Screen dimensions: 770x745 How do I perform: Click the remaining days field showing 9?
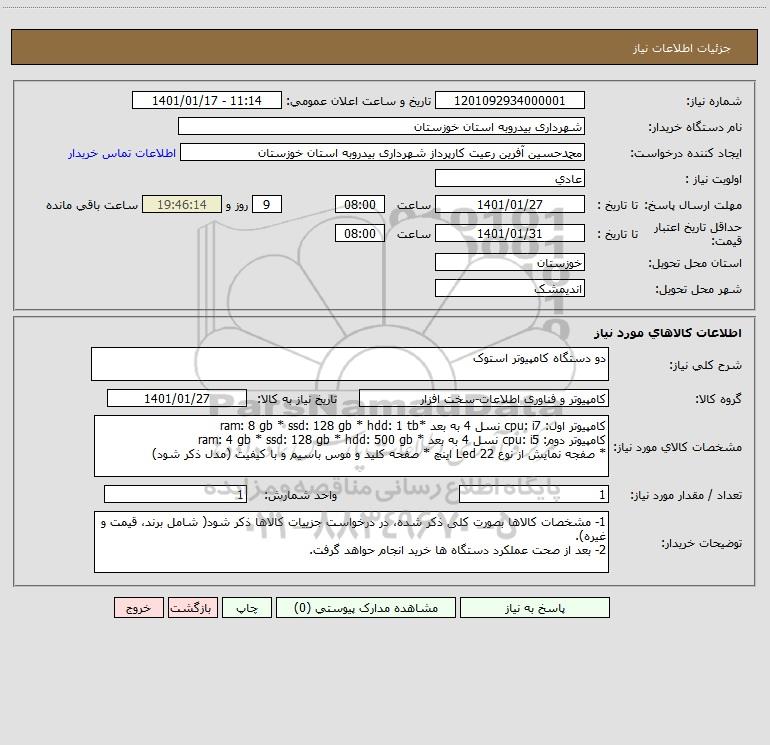(x=267, y=205)
